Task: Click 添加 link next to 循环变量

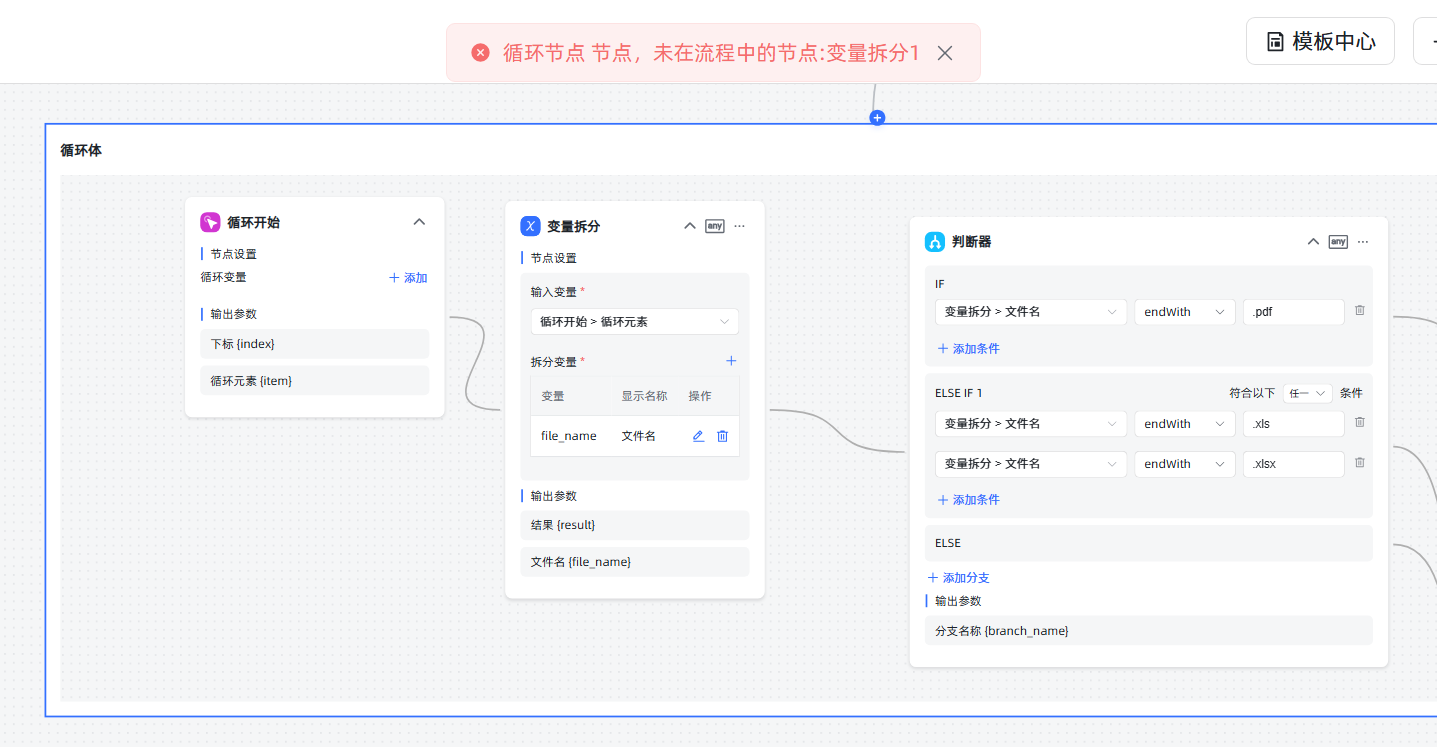Action: pos(408,278)
